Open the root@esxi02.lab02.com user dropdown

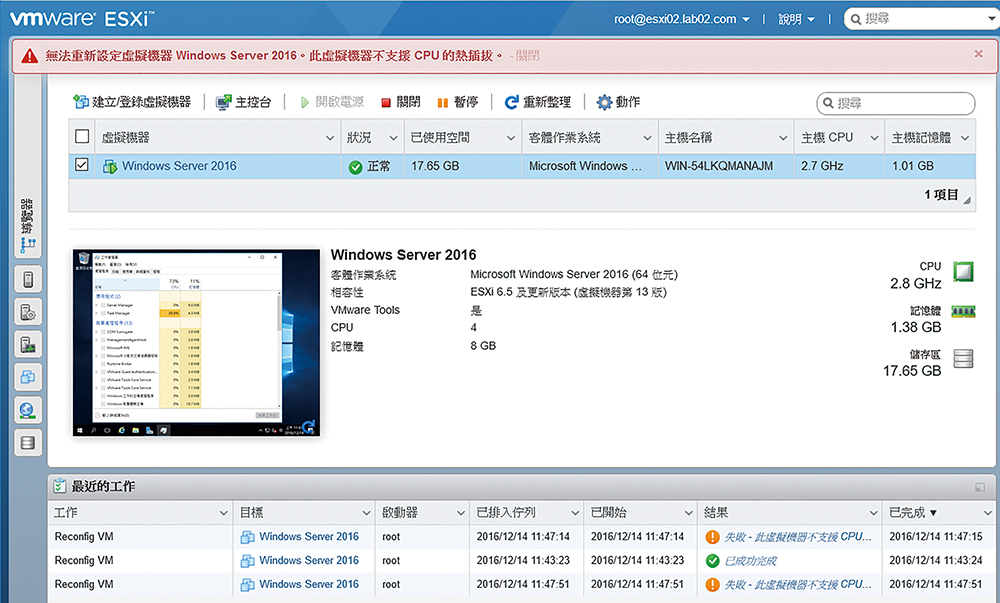(681, 19)
